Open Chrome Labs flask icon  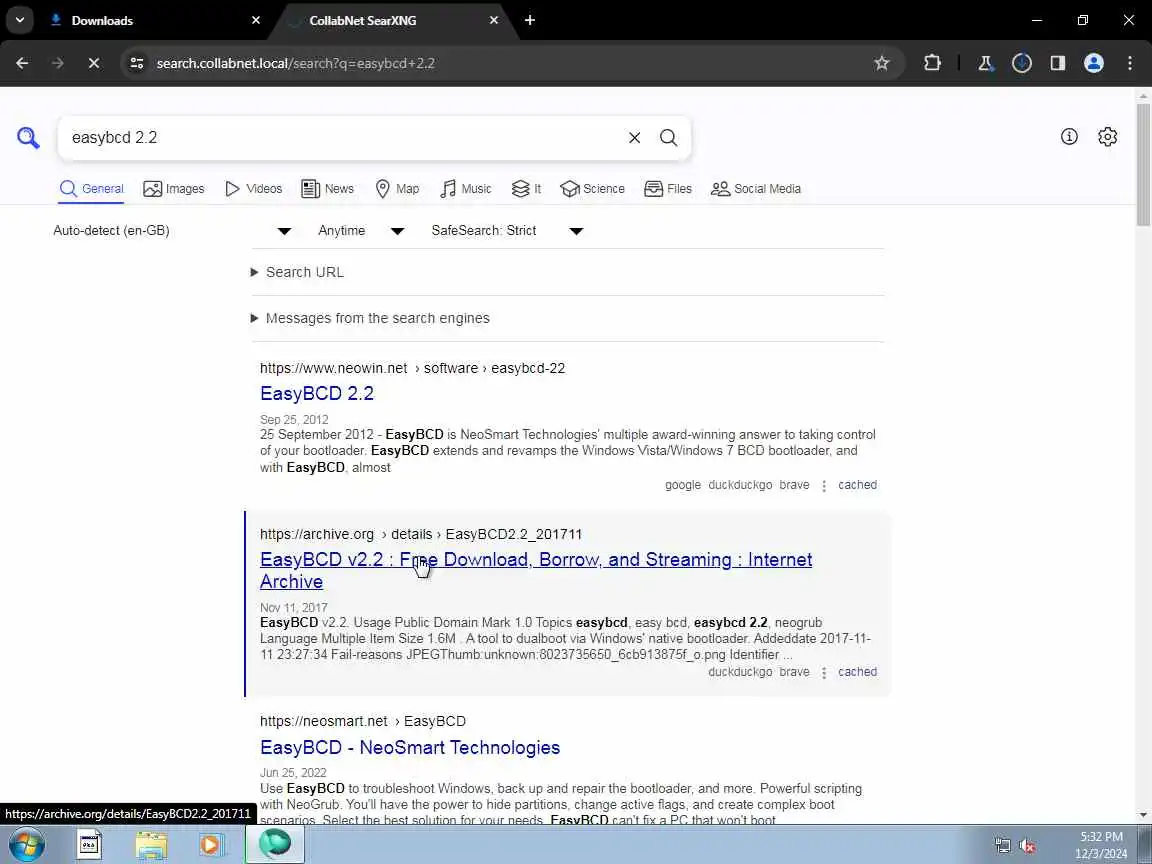(x=985, y=63)
